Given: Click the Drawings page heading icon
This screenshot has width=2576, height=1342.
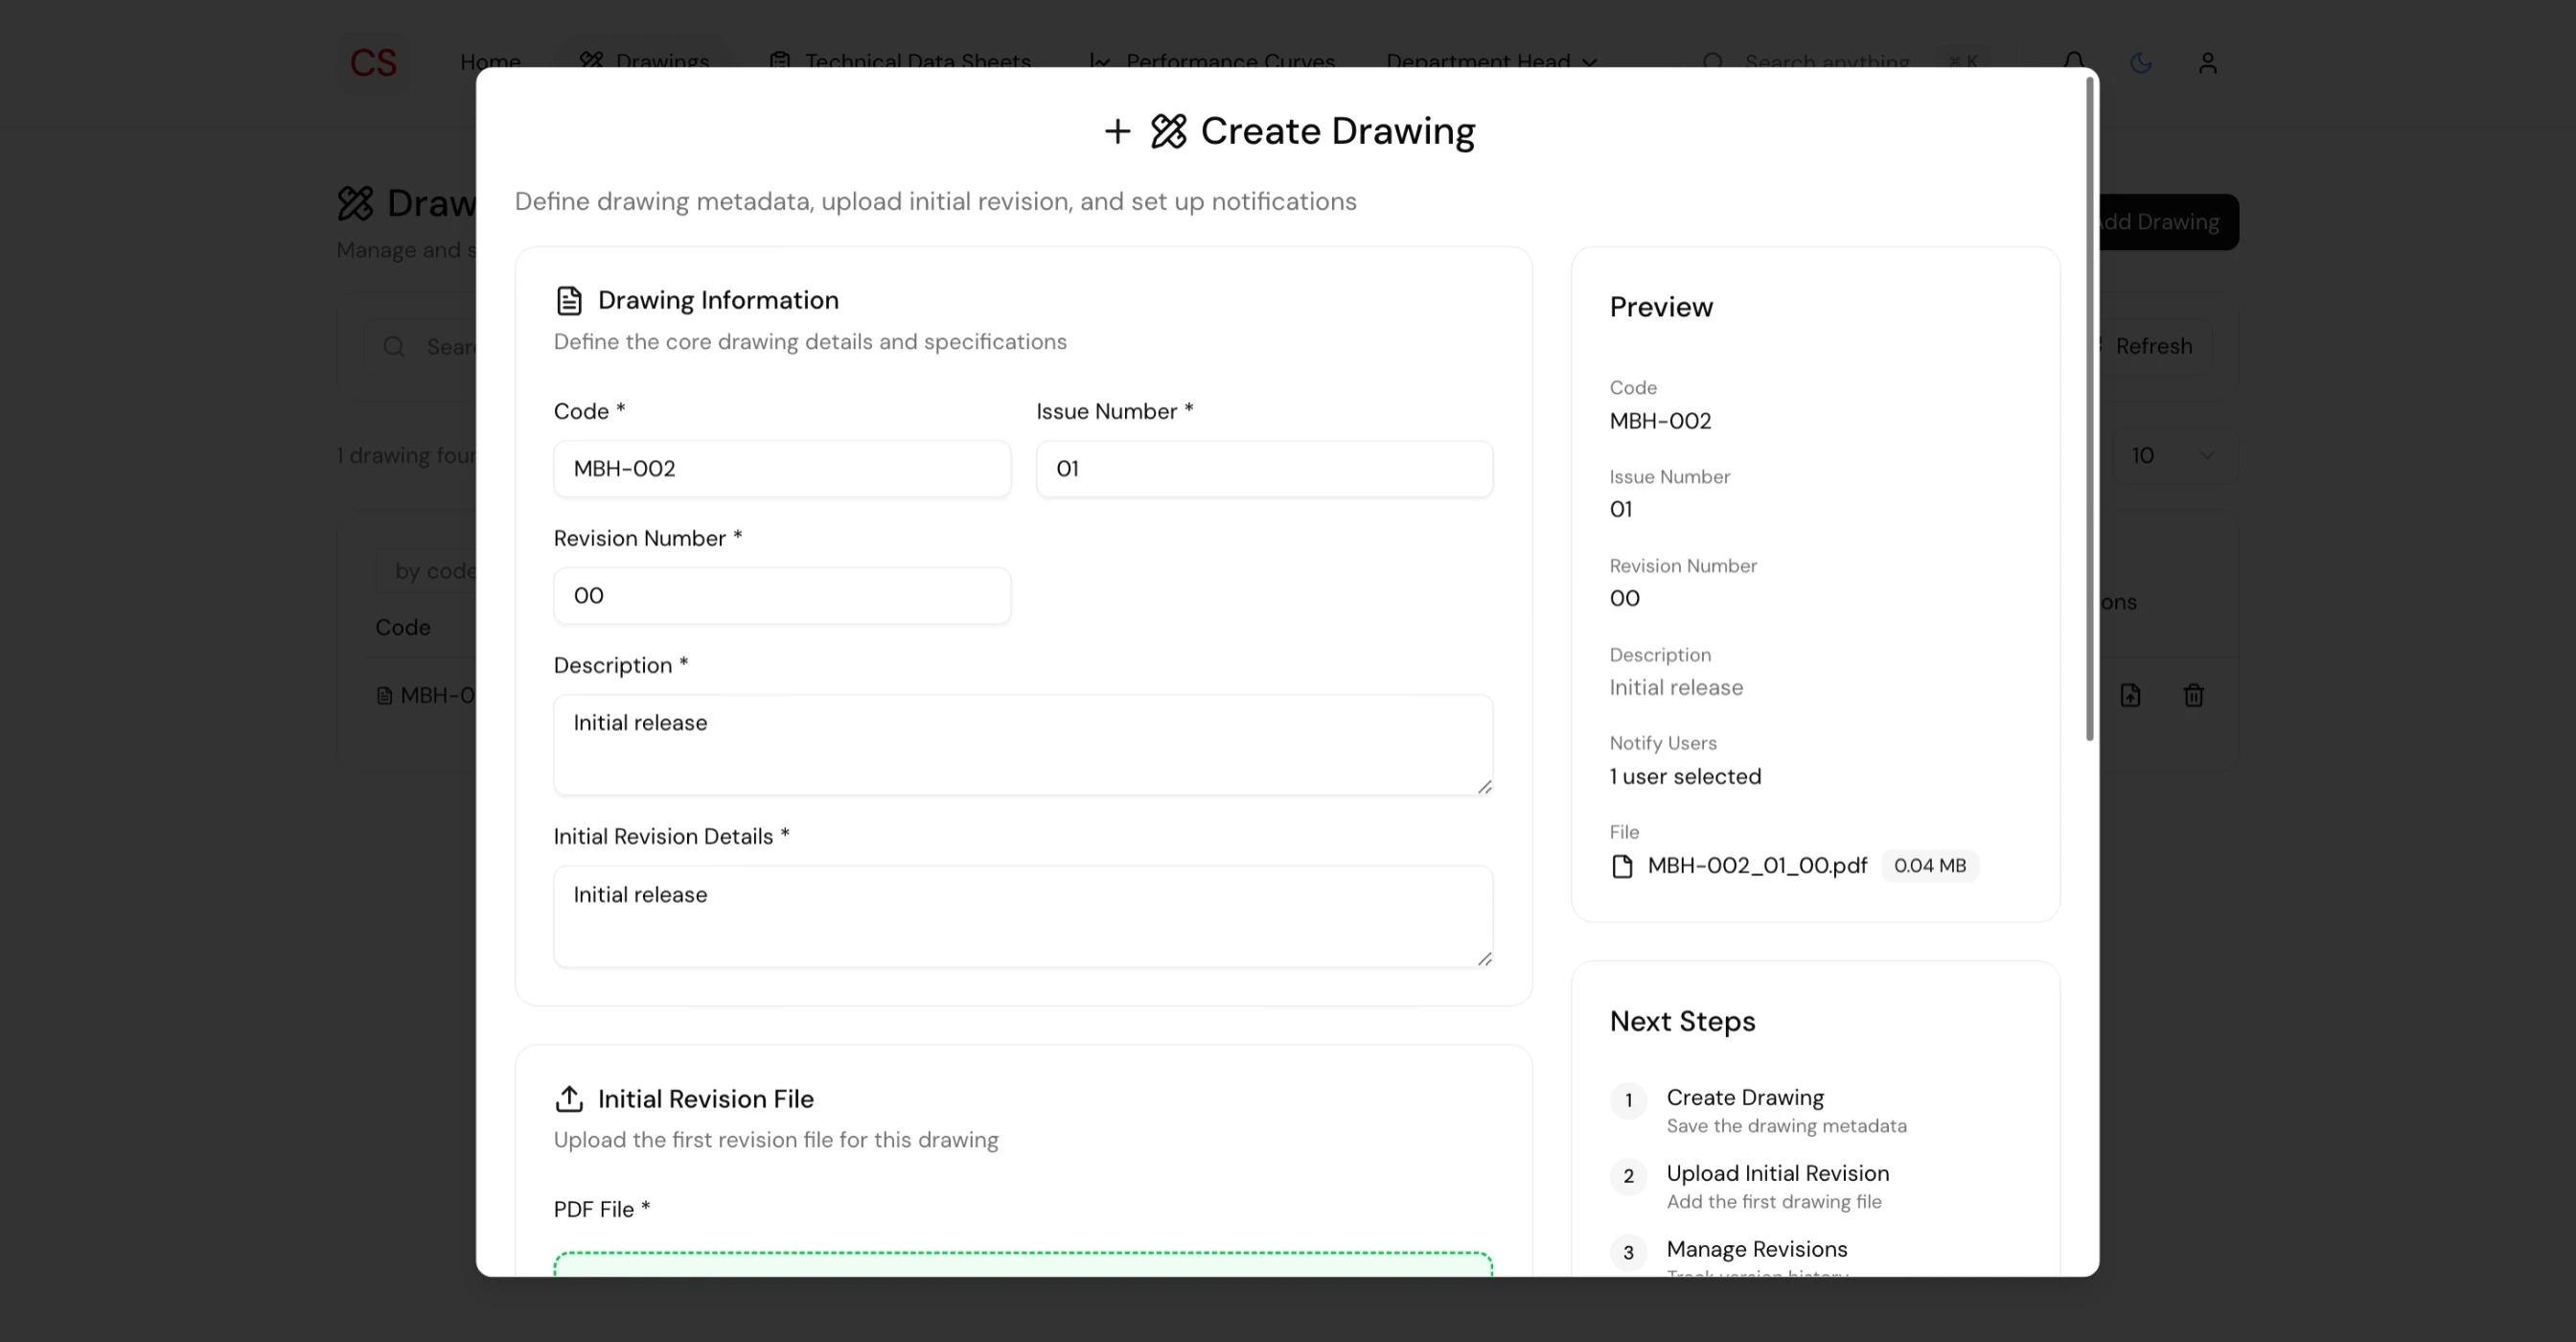Looking at the screenshot, I should pyautogui.click(x=355, y=204).
